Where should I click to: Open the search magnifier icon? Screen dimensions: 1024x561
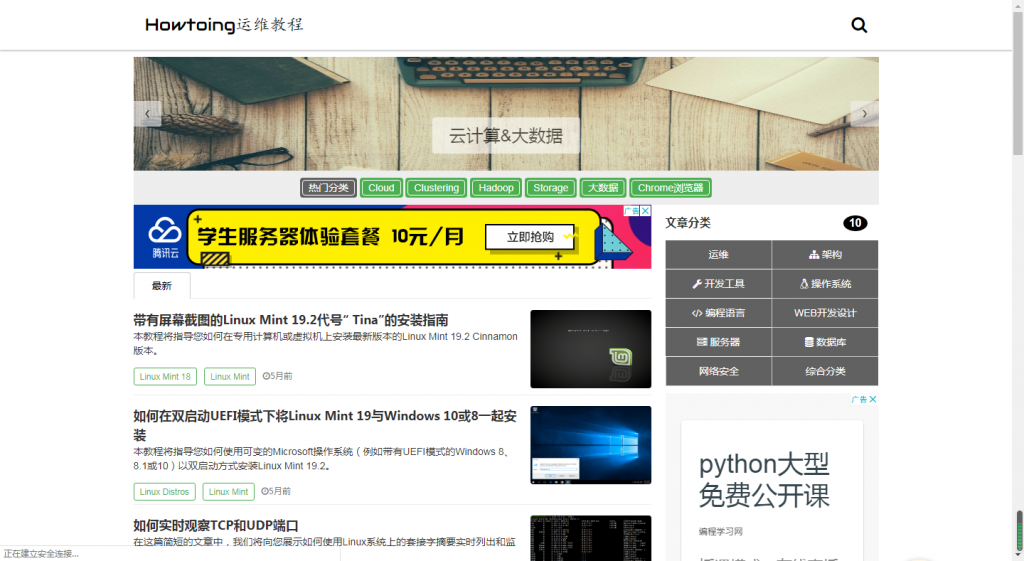pos(859,25)
